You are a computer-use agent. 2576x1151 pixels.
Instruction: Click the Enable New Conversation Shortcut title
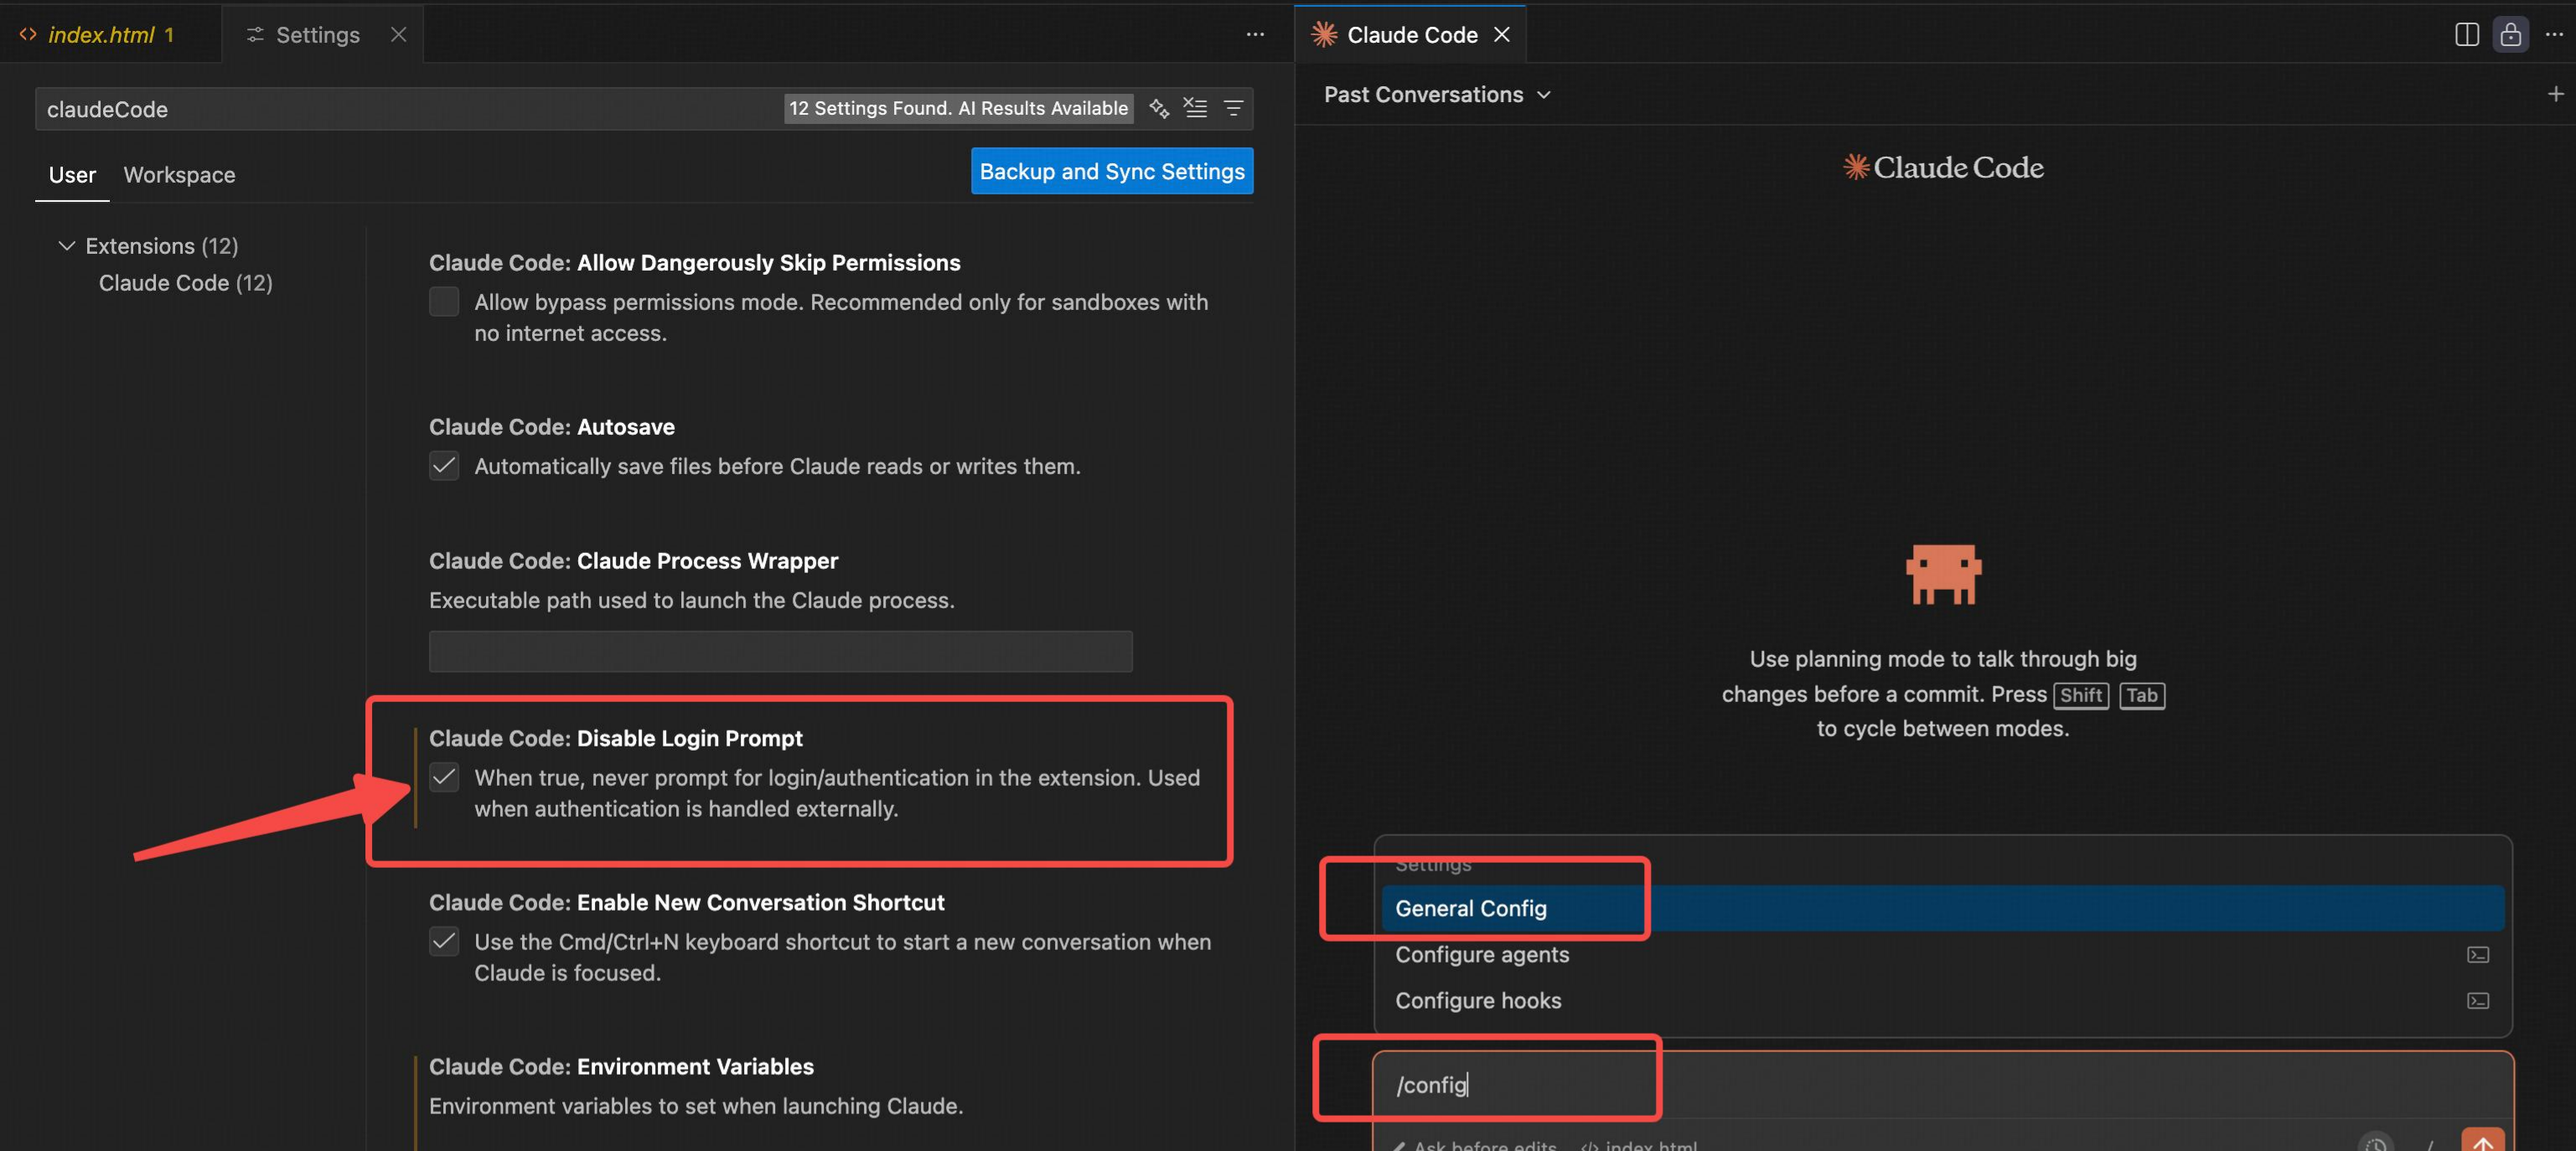coord(686,902)
